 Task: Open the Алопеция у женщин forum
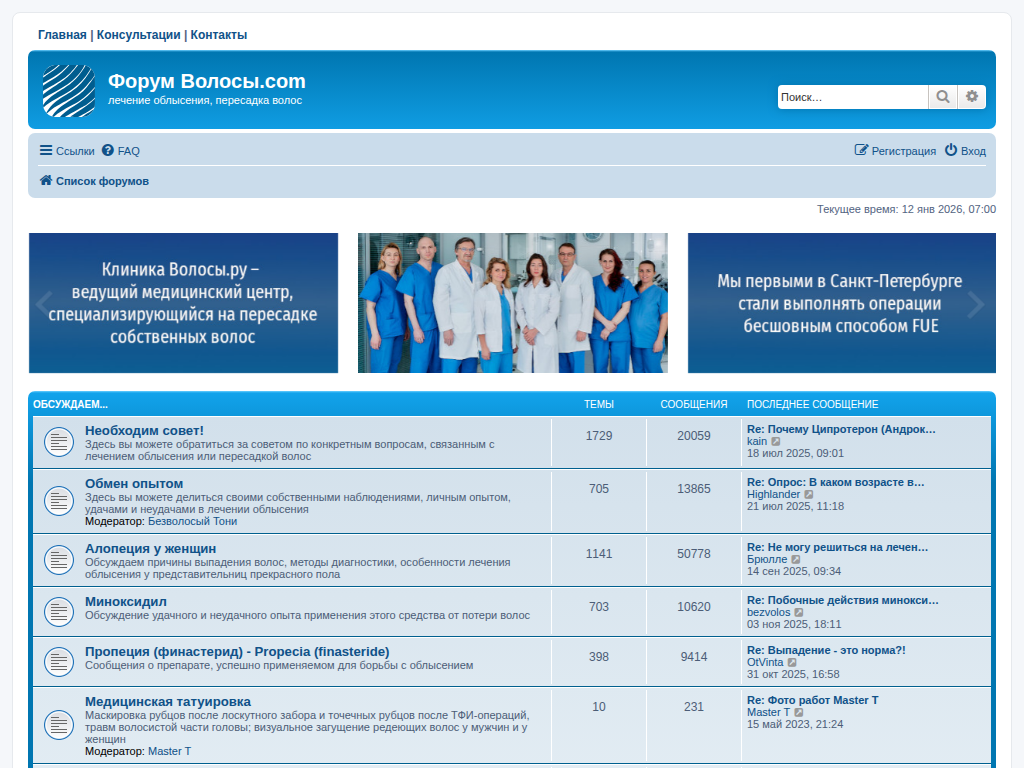(x=150, y=549)
